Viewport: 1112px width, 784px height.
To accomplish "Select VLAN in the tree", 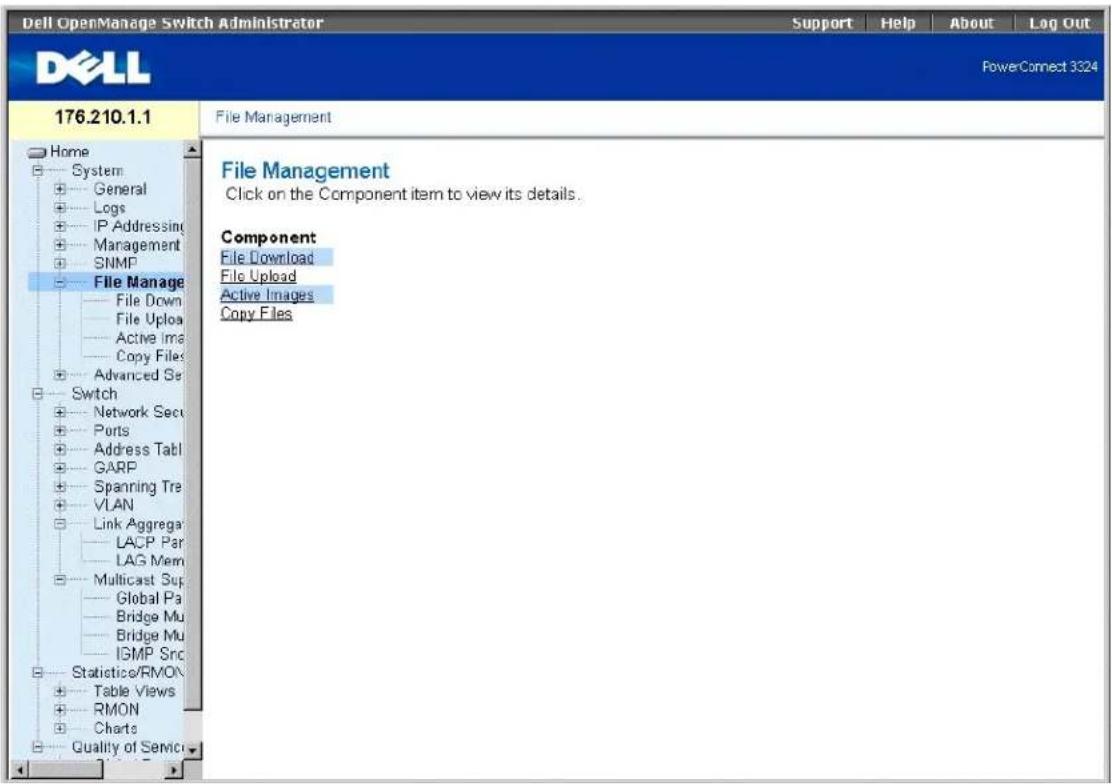I will tap(113, 505).
